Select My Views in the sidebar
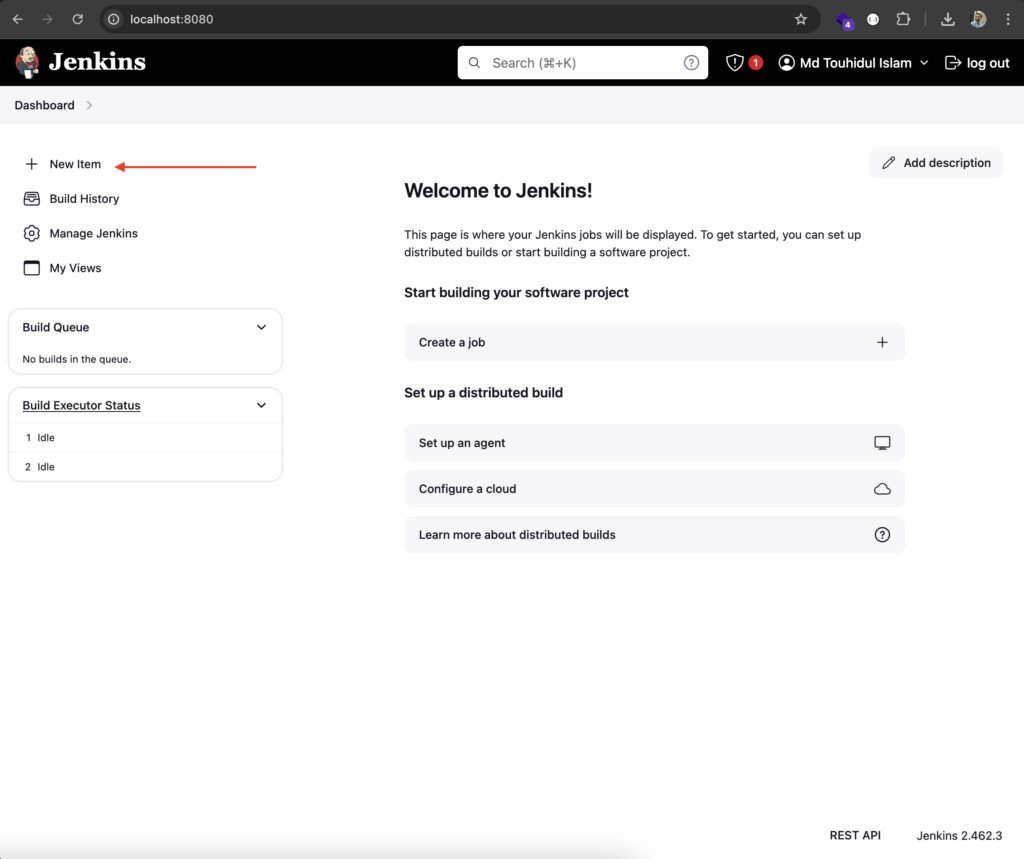 [75, 268]
